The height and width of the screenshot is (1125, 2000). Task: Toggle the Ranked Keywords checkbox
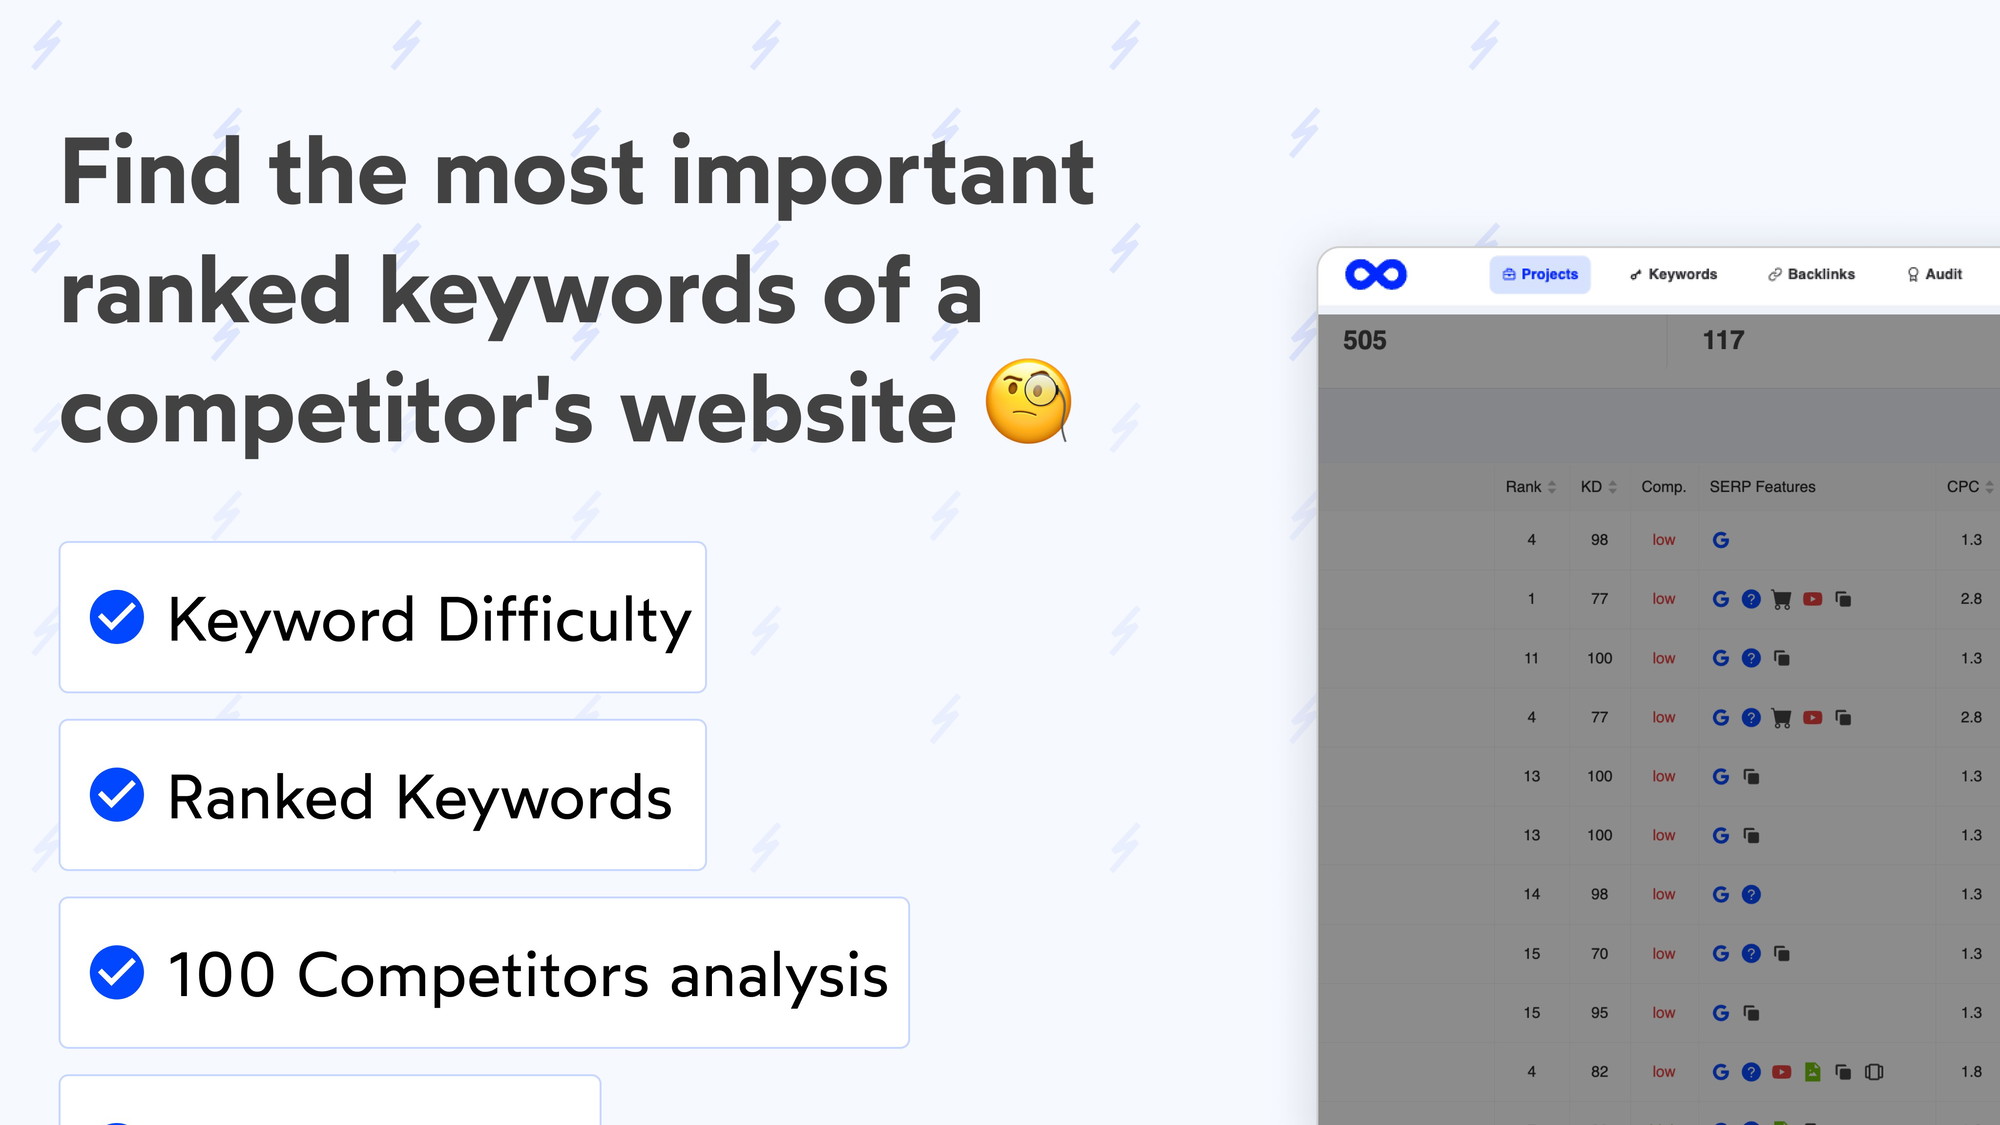(x=117, y=795)
